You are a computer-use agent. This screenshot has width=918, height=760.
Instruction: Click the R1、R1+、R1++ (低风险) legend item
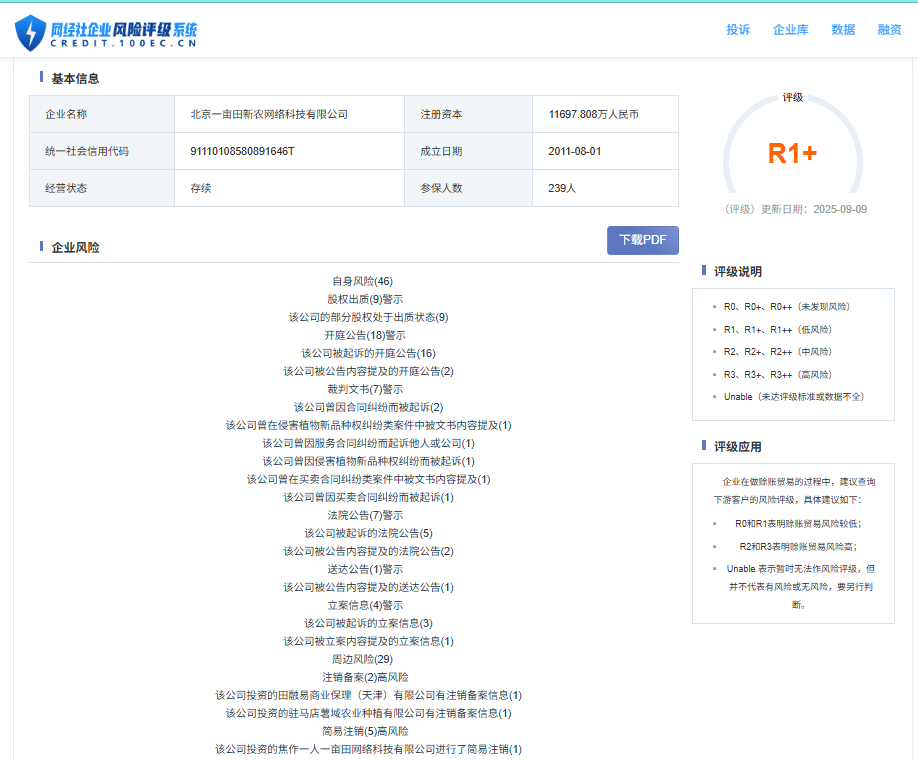point(777,330)
